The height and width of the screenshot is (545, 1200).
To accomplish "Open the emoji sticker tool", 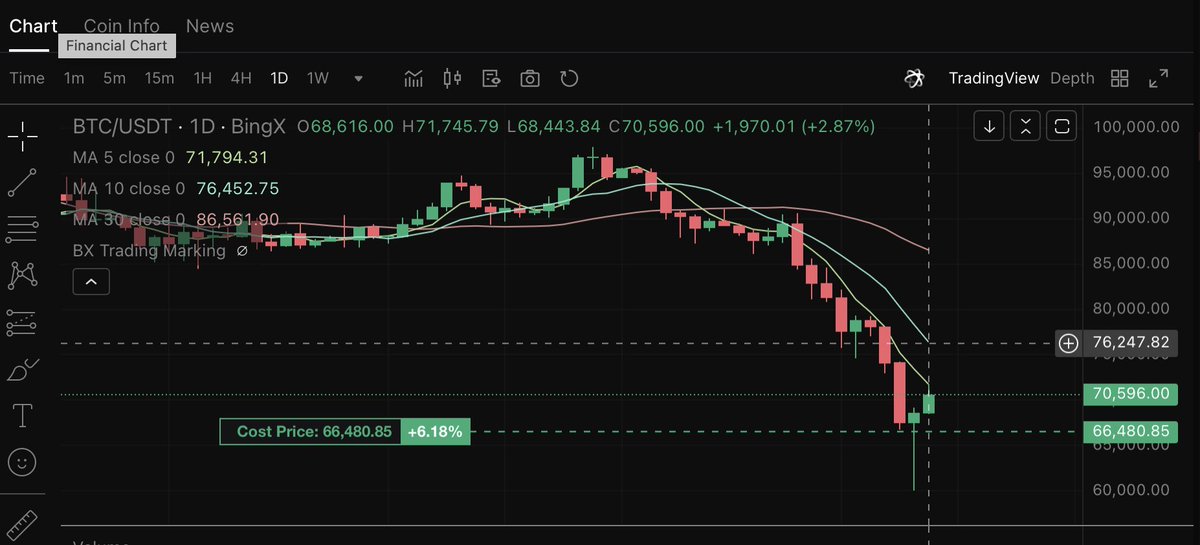I will [22, 461].
